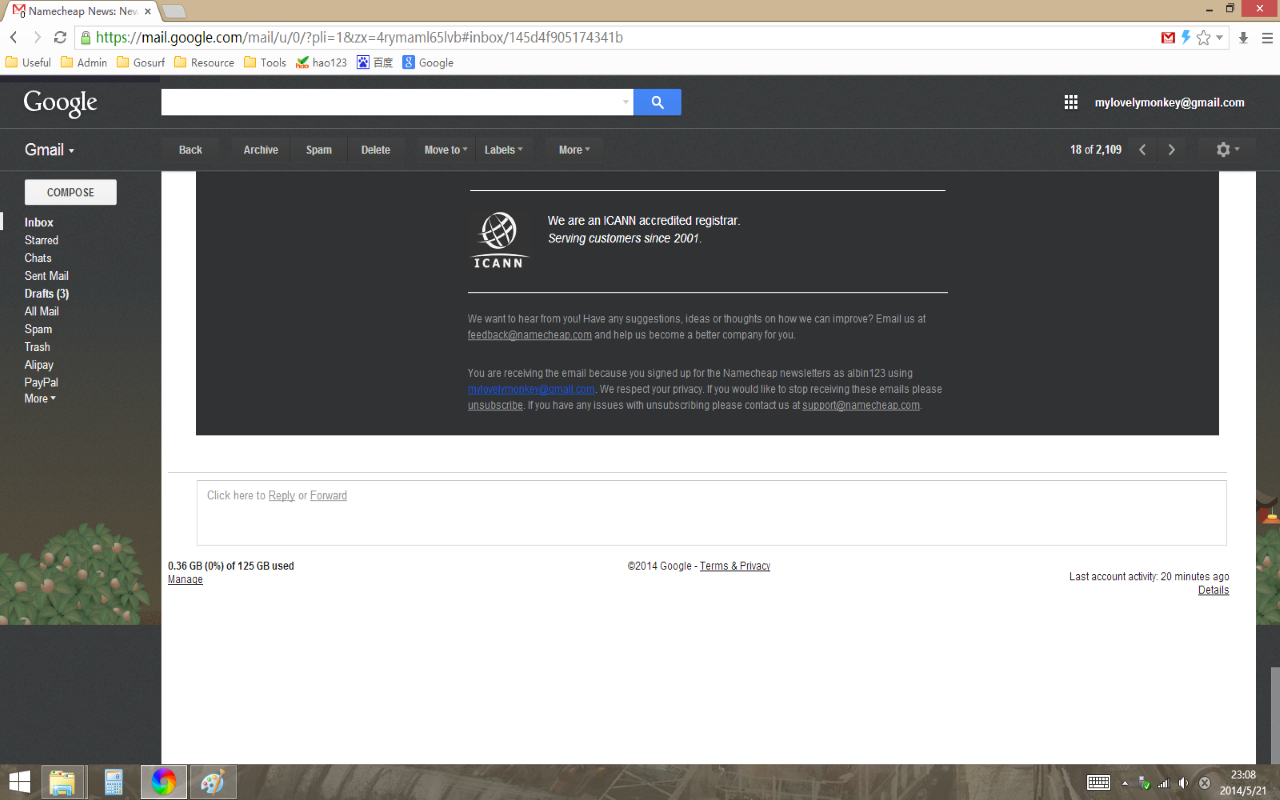This screenshot has height=800, width=1280.
Task: Open the Gmail settings gear menu
Action: coord(1227,150)
